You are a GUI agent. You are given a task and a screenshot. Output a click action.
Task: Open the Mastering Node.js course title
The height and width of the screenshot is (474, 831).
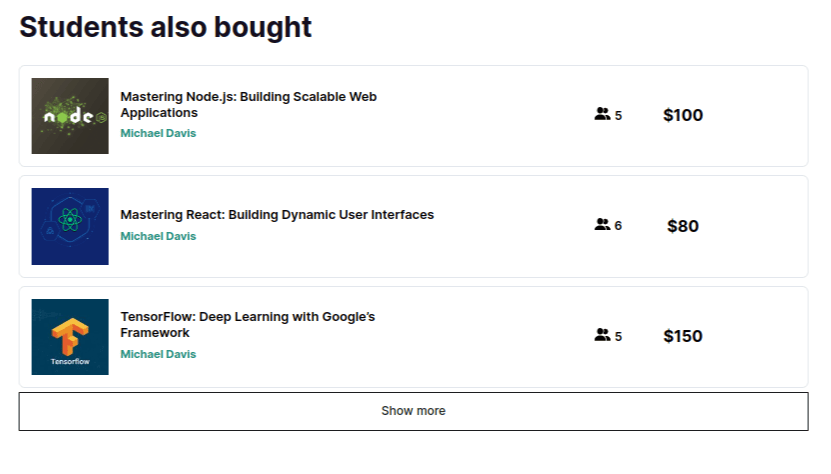[248, 105]
